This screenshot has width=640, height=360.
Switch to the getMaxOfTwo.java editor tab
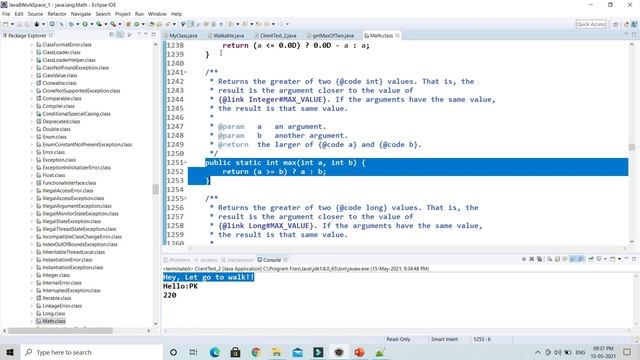(x=333, y=36)
